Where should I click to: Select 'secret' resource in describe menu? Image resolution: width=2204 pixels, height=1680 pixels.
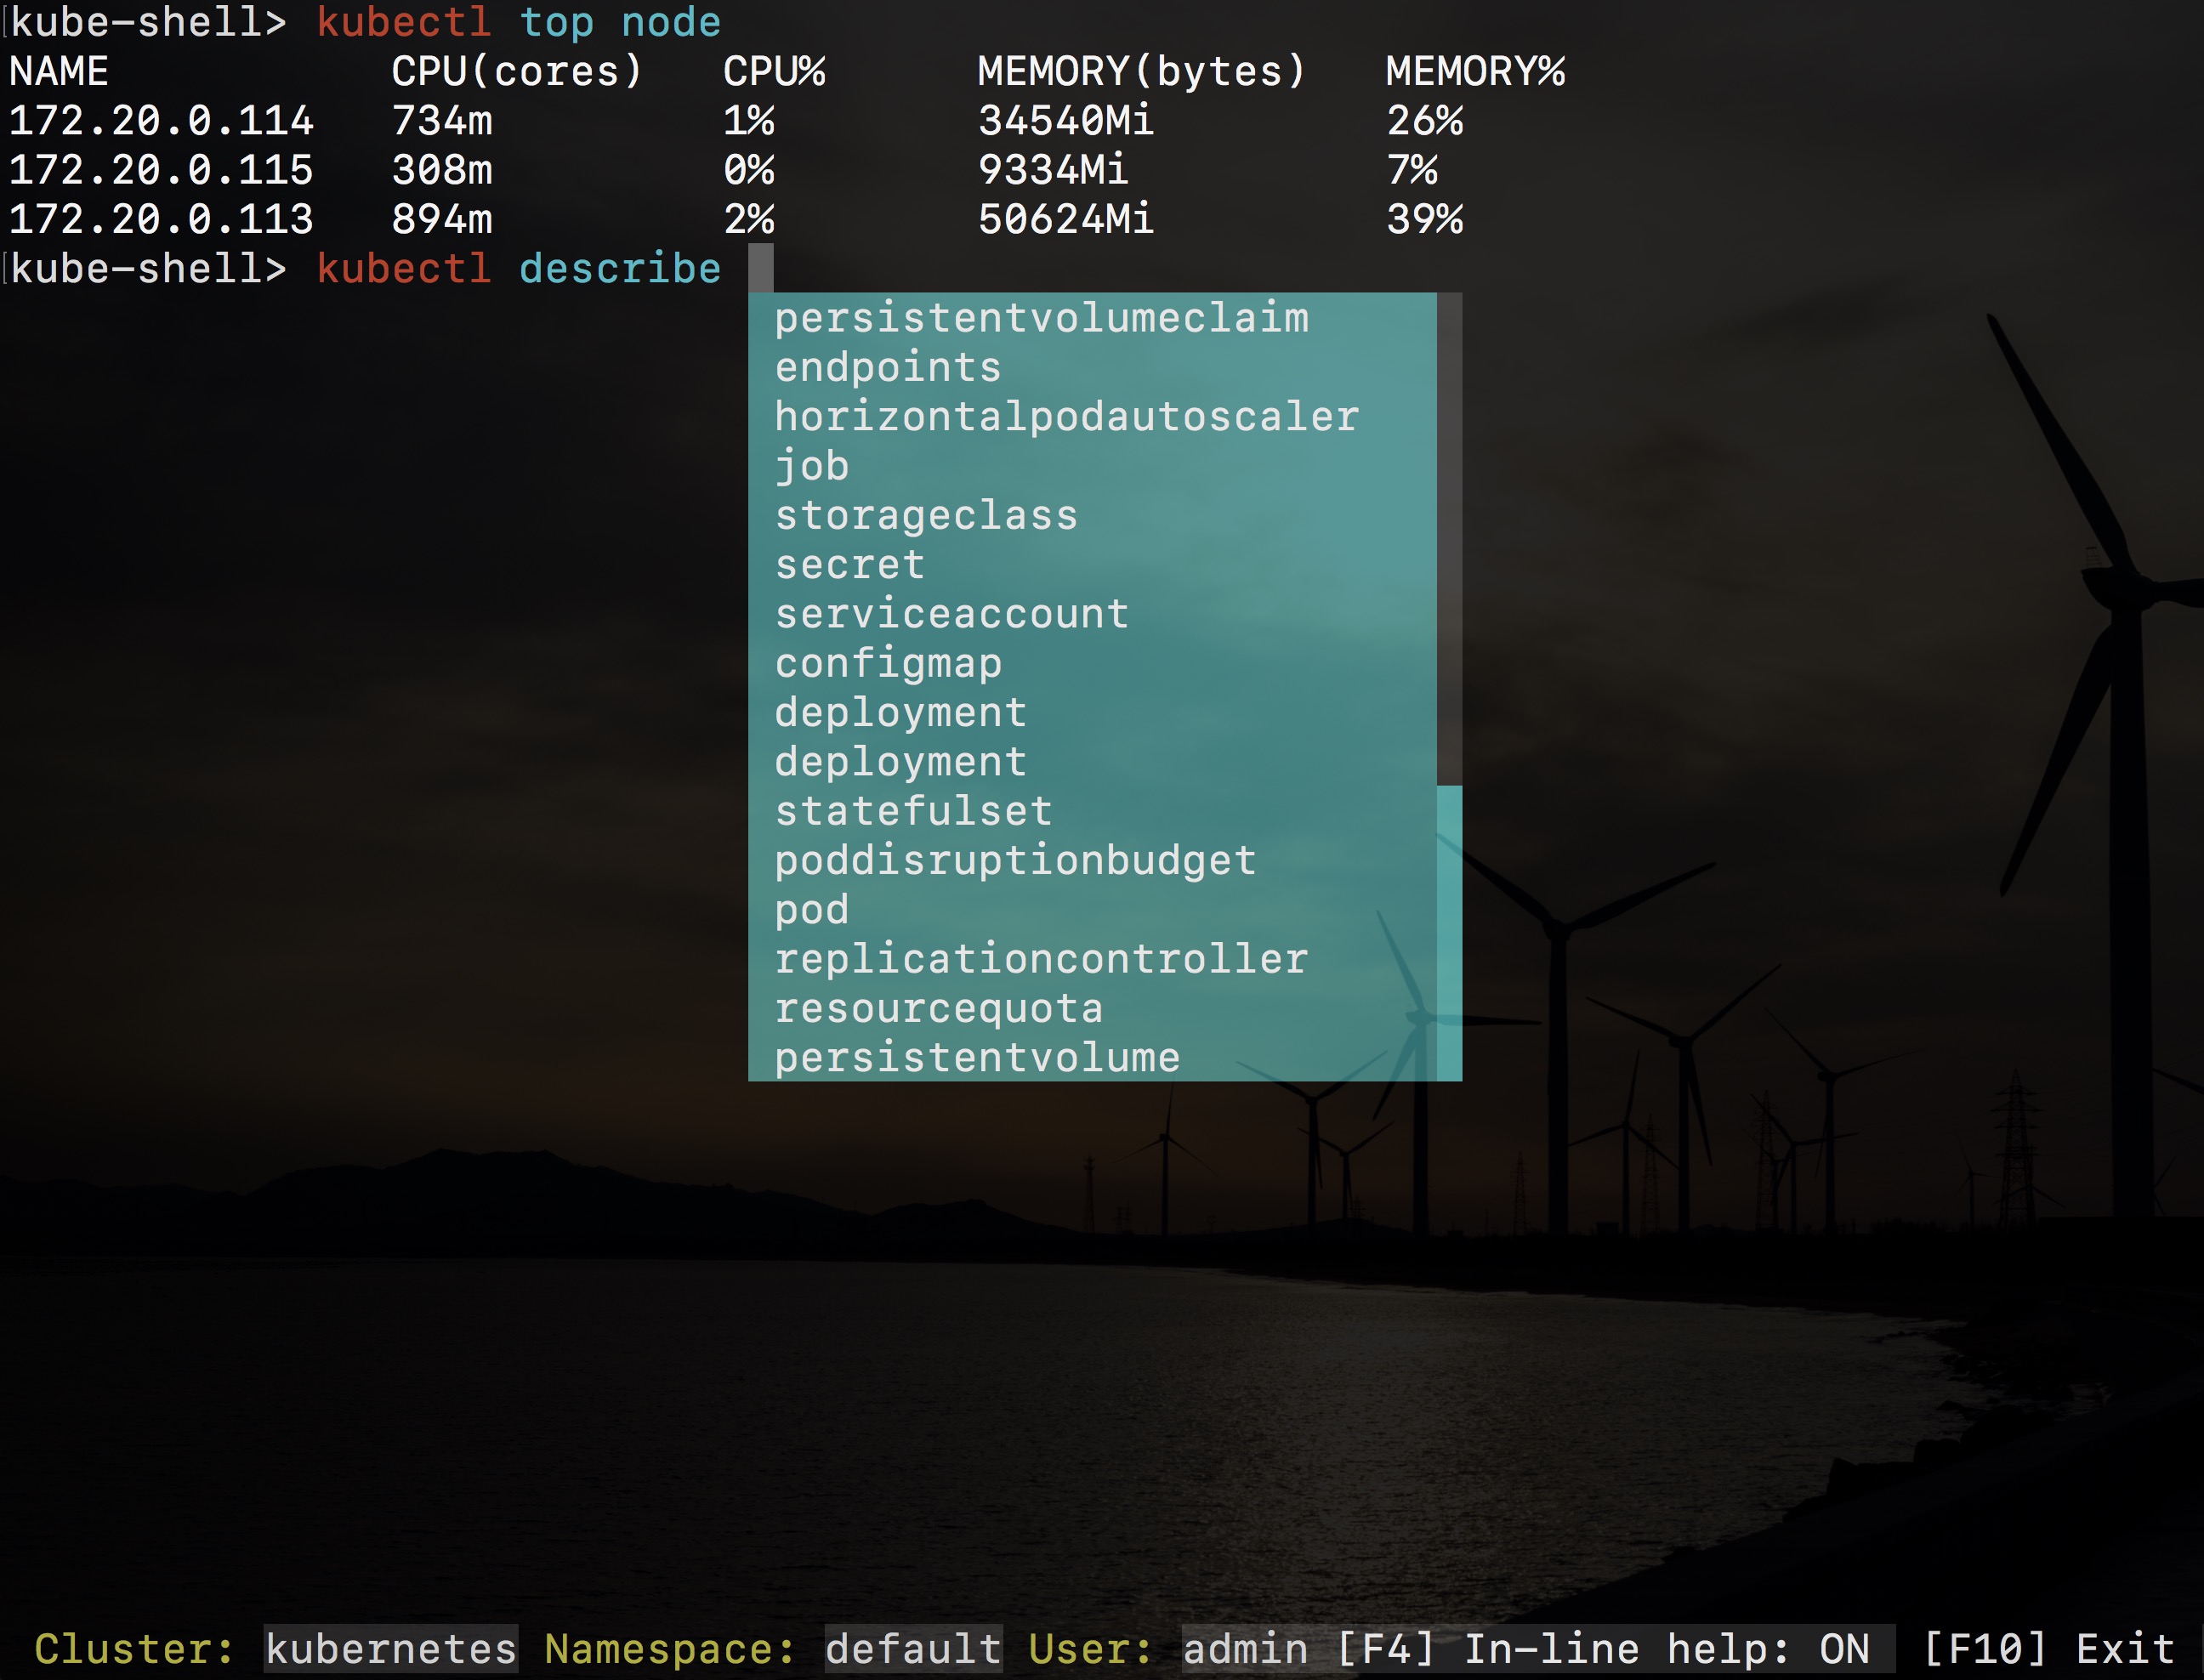point(847,563)
